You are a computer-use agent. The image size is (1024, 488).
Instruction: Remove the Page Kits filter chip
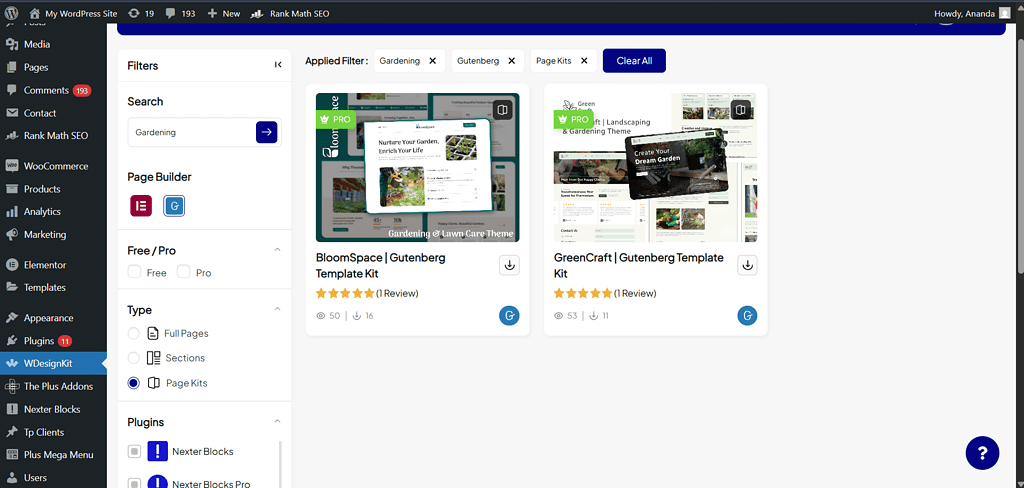point(585,61)
